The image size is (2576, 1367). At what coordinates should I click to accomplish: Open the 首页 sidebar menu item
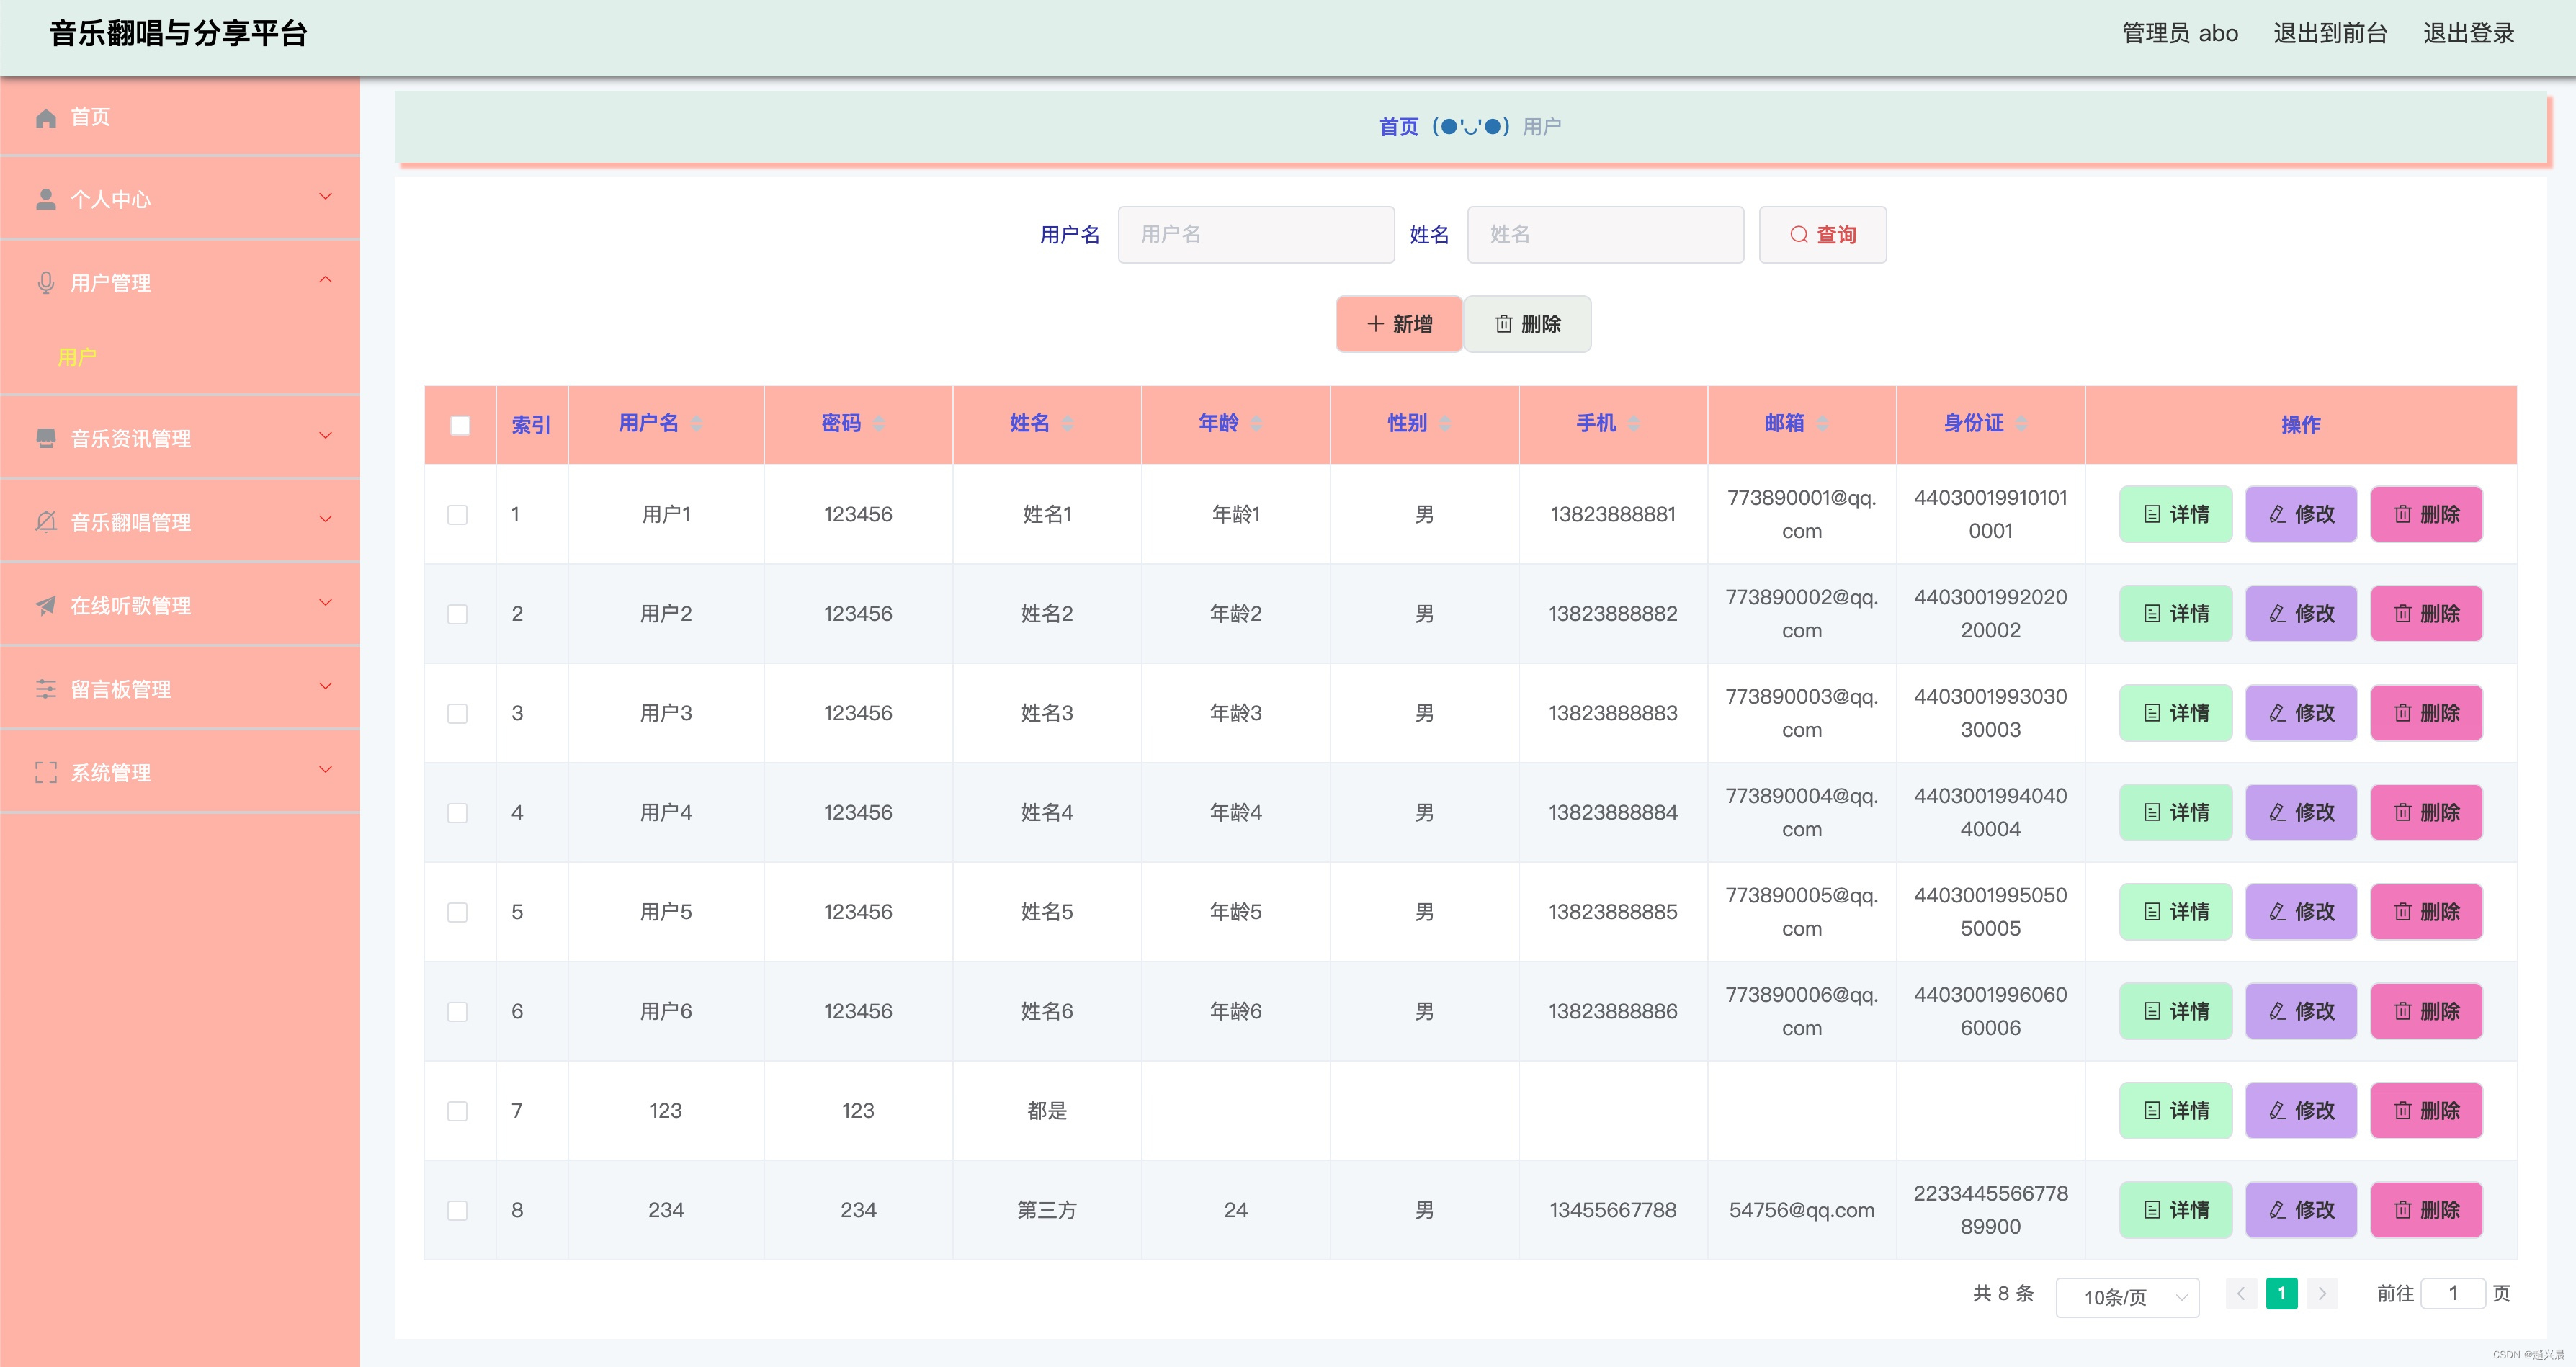[180, 117]
